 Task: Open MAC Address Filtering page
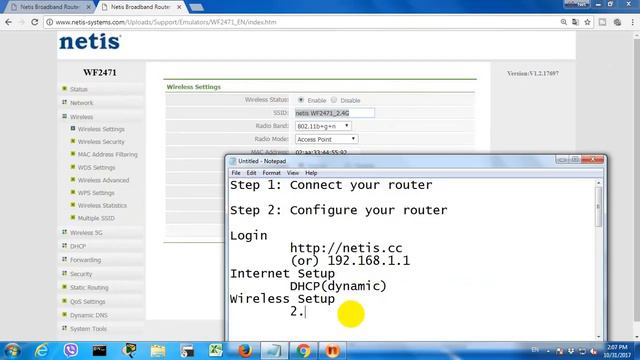[107, 154]
